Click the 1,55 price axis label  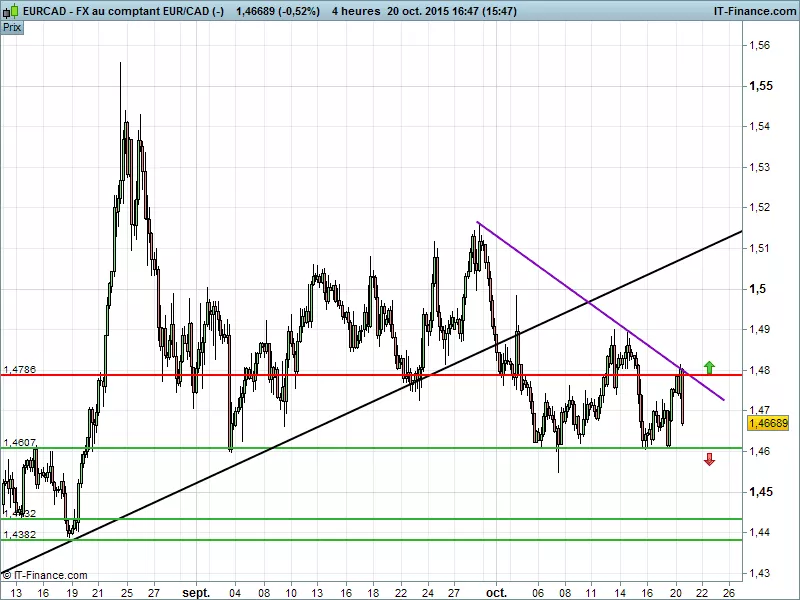point(761,86)
